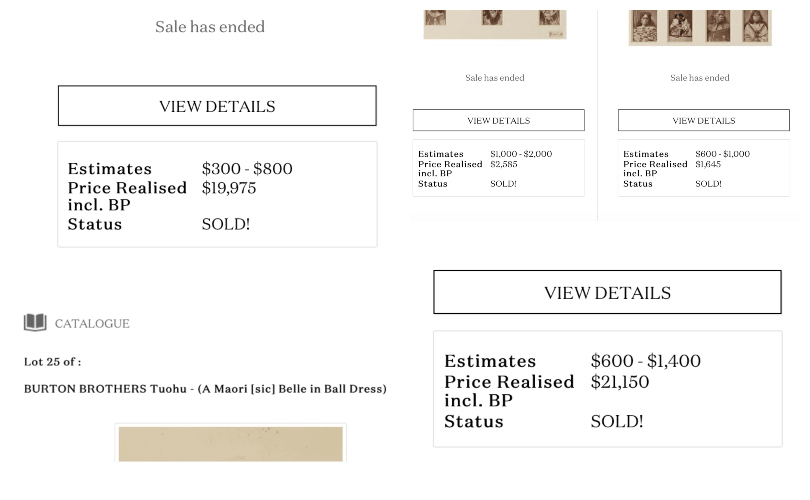Click the Tuohu lot image below the title
The height and width of the screenshot is (500, 810).
pyautogui.click(x=230, y=443)
